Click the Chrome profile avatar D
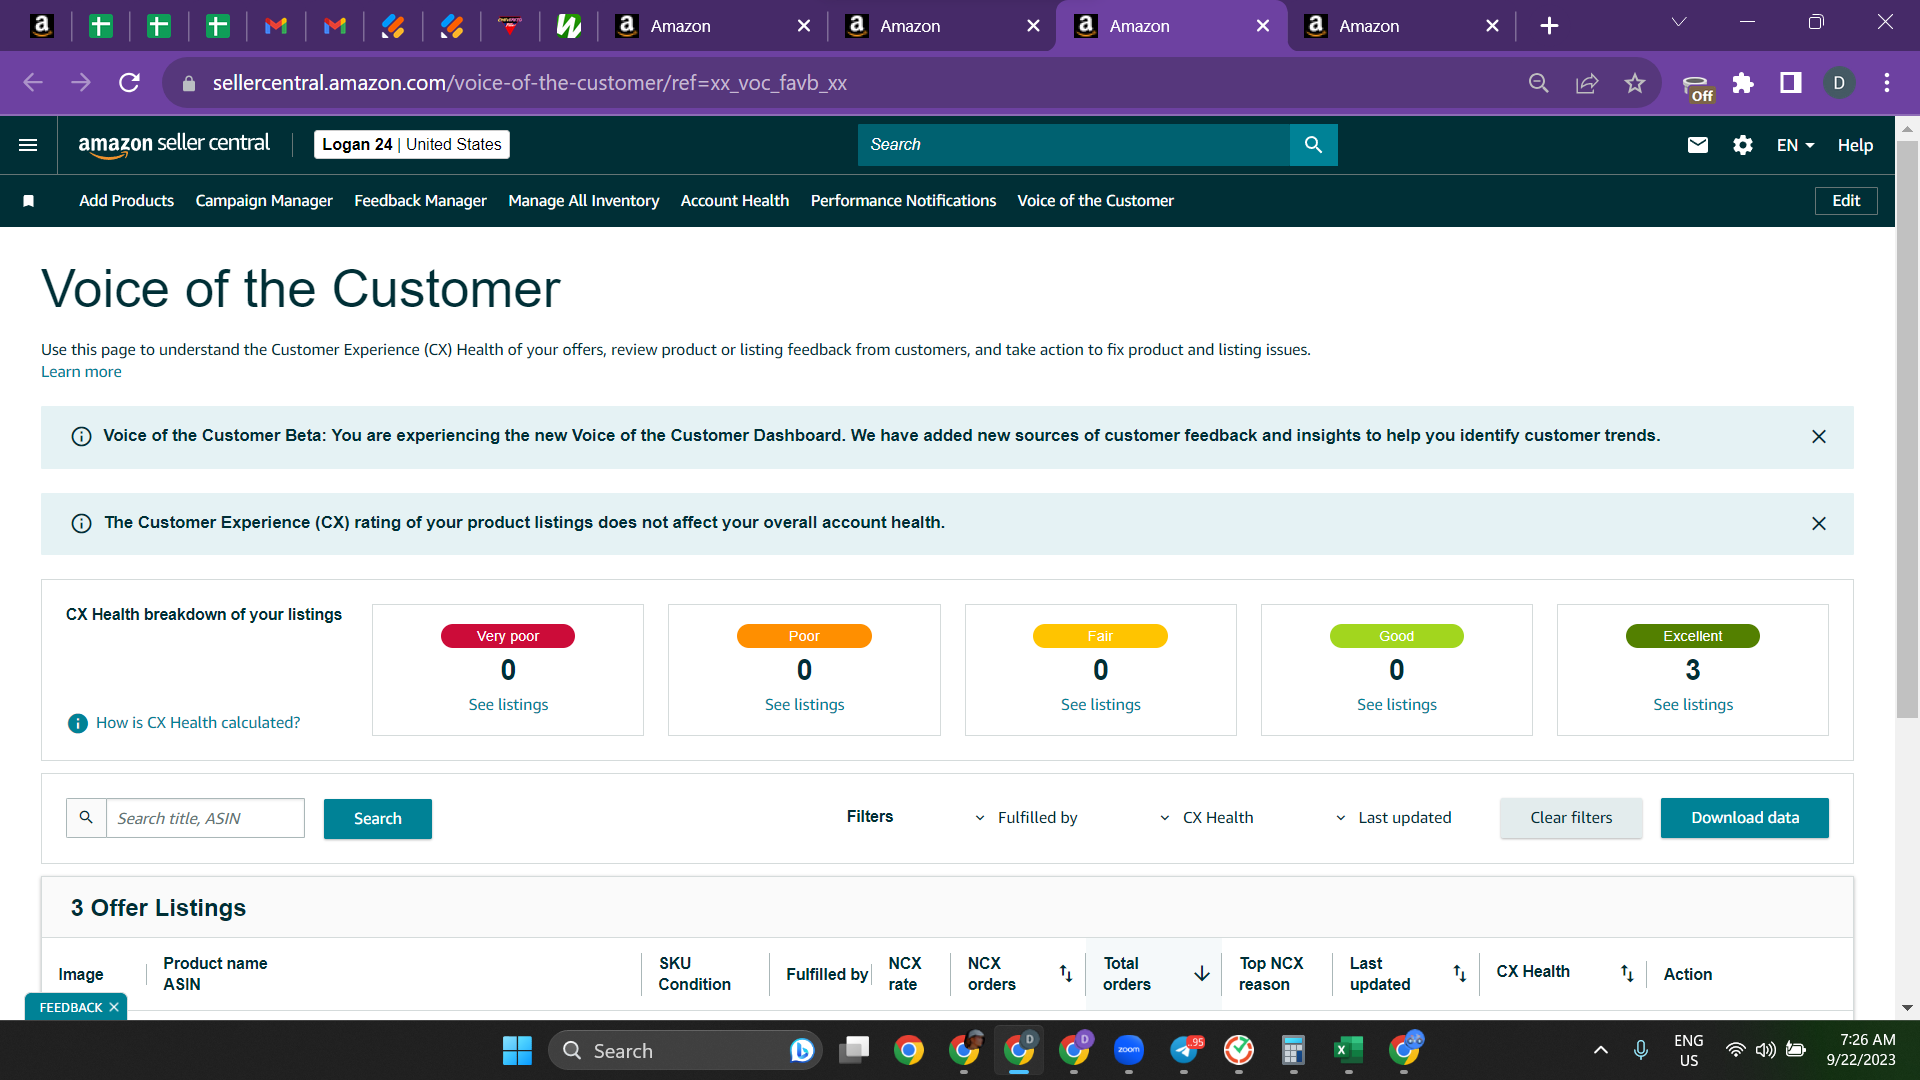 pyautogui.click(x=1839, y=83)
